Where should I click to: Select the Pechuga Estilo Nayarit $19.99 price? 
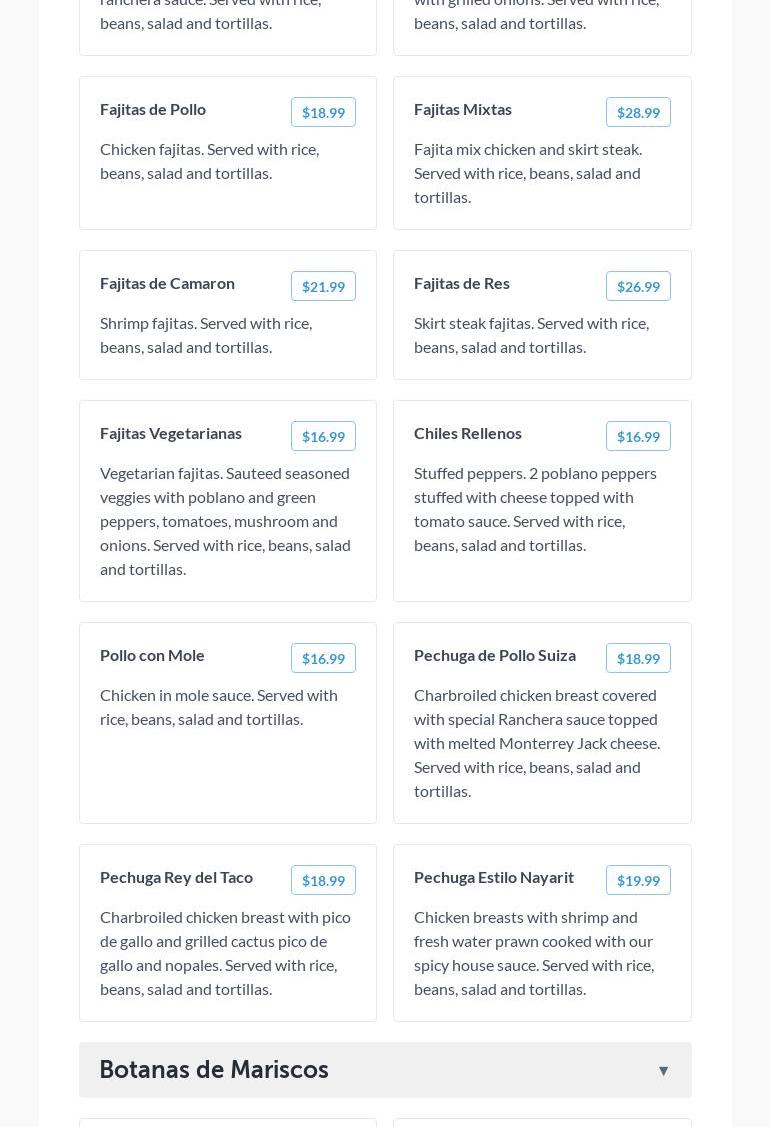pyautogui.click(x=638, y=880)
